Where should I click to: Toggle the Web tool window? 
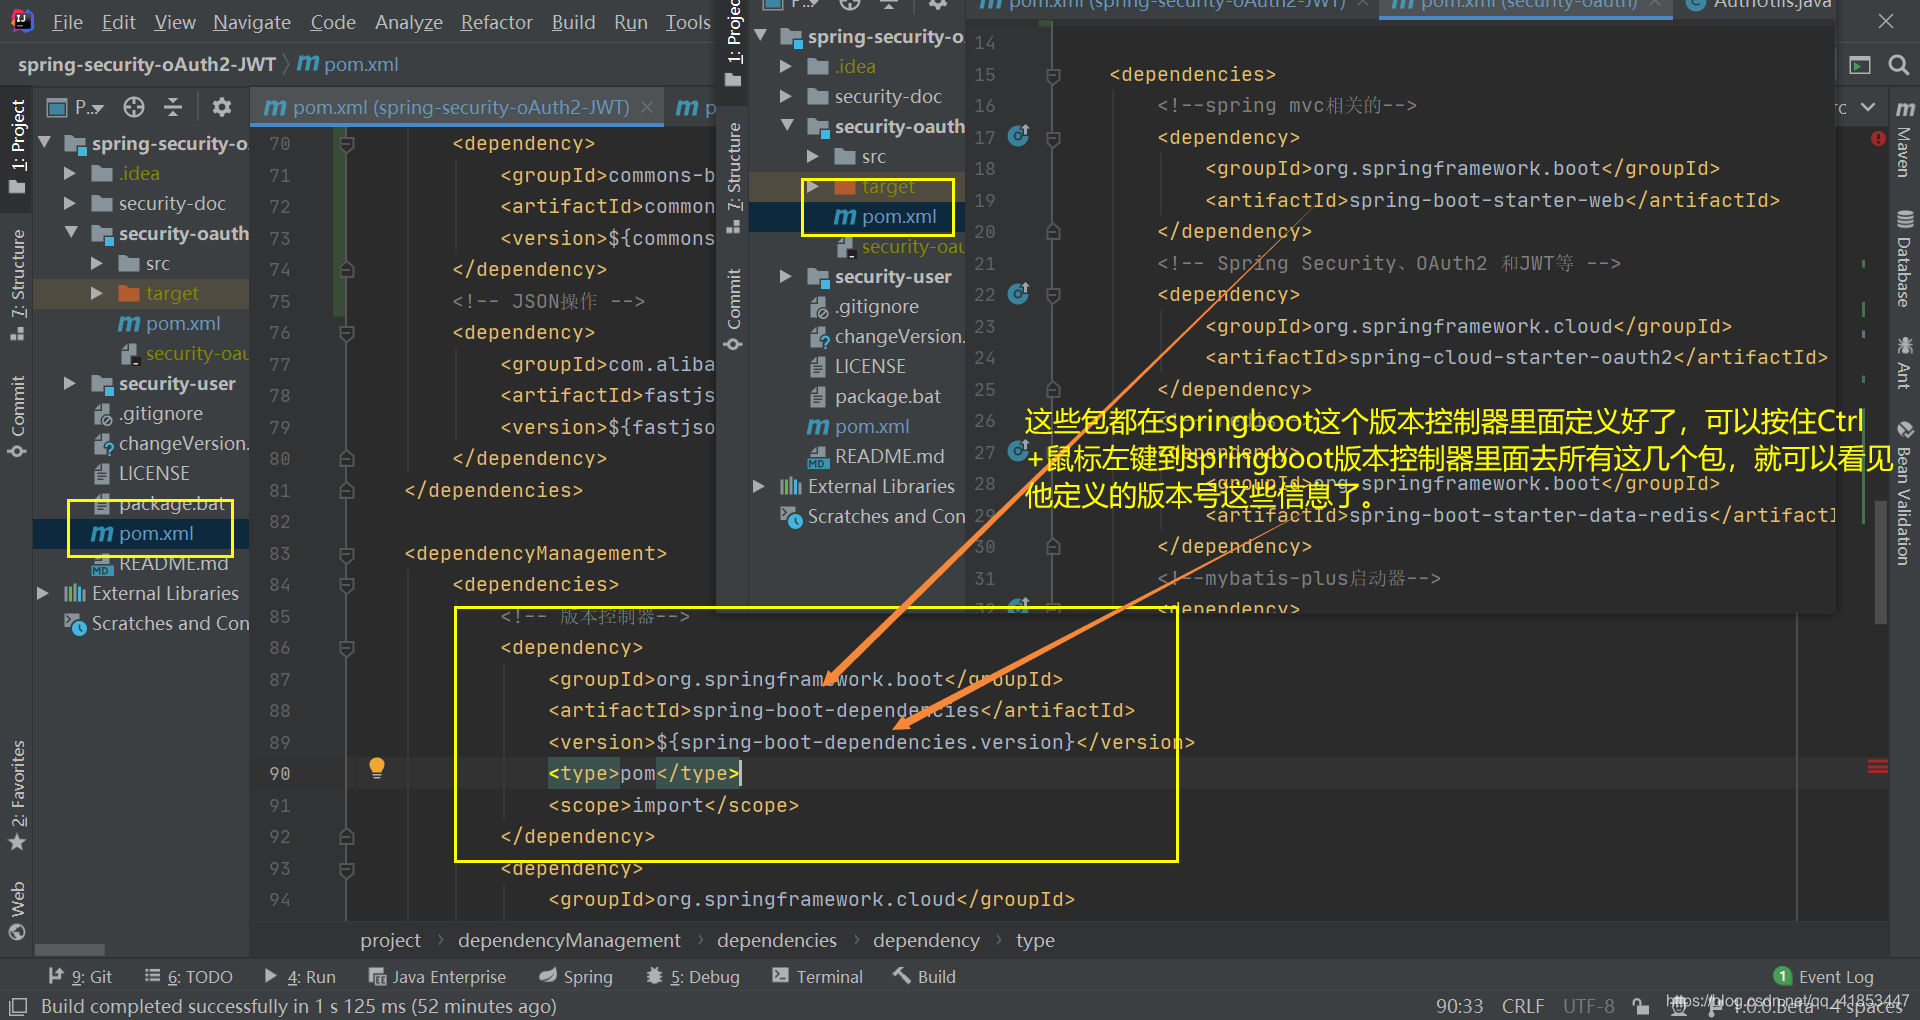[17, 910]
